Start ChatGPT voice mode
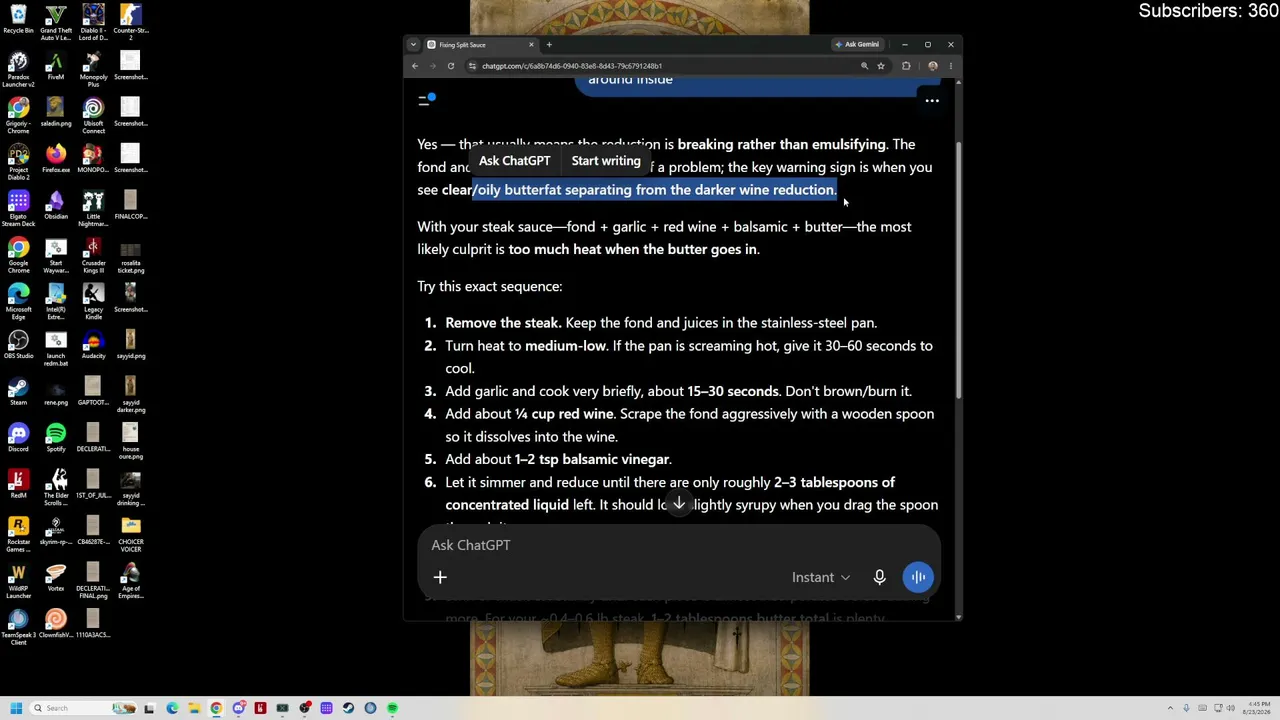The image size is (1280, 720). pos(918,577)
